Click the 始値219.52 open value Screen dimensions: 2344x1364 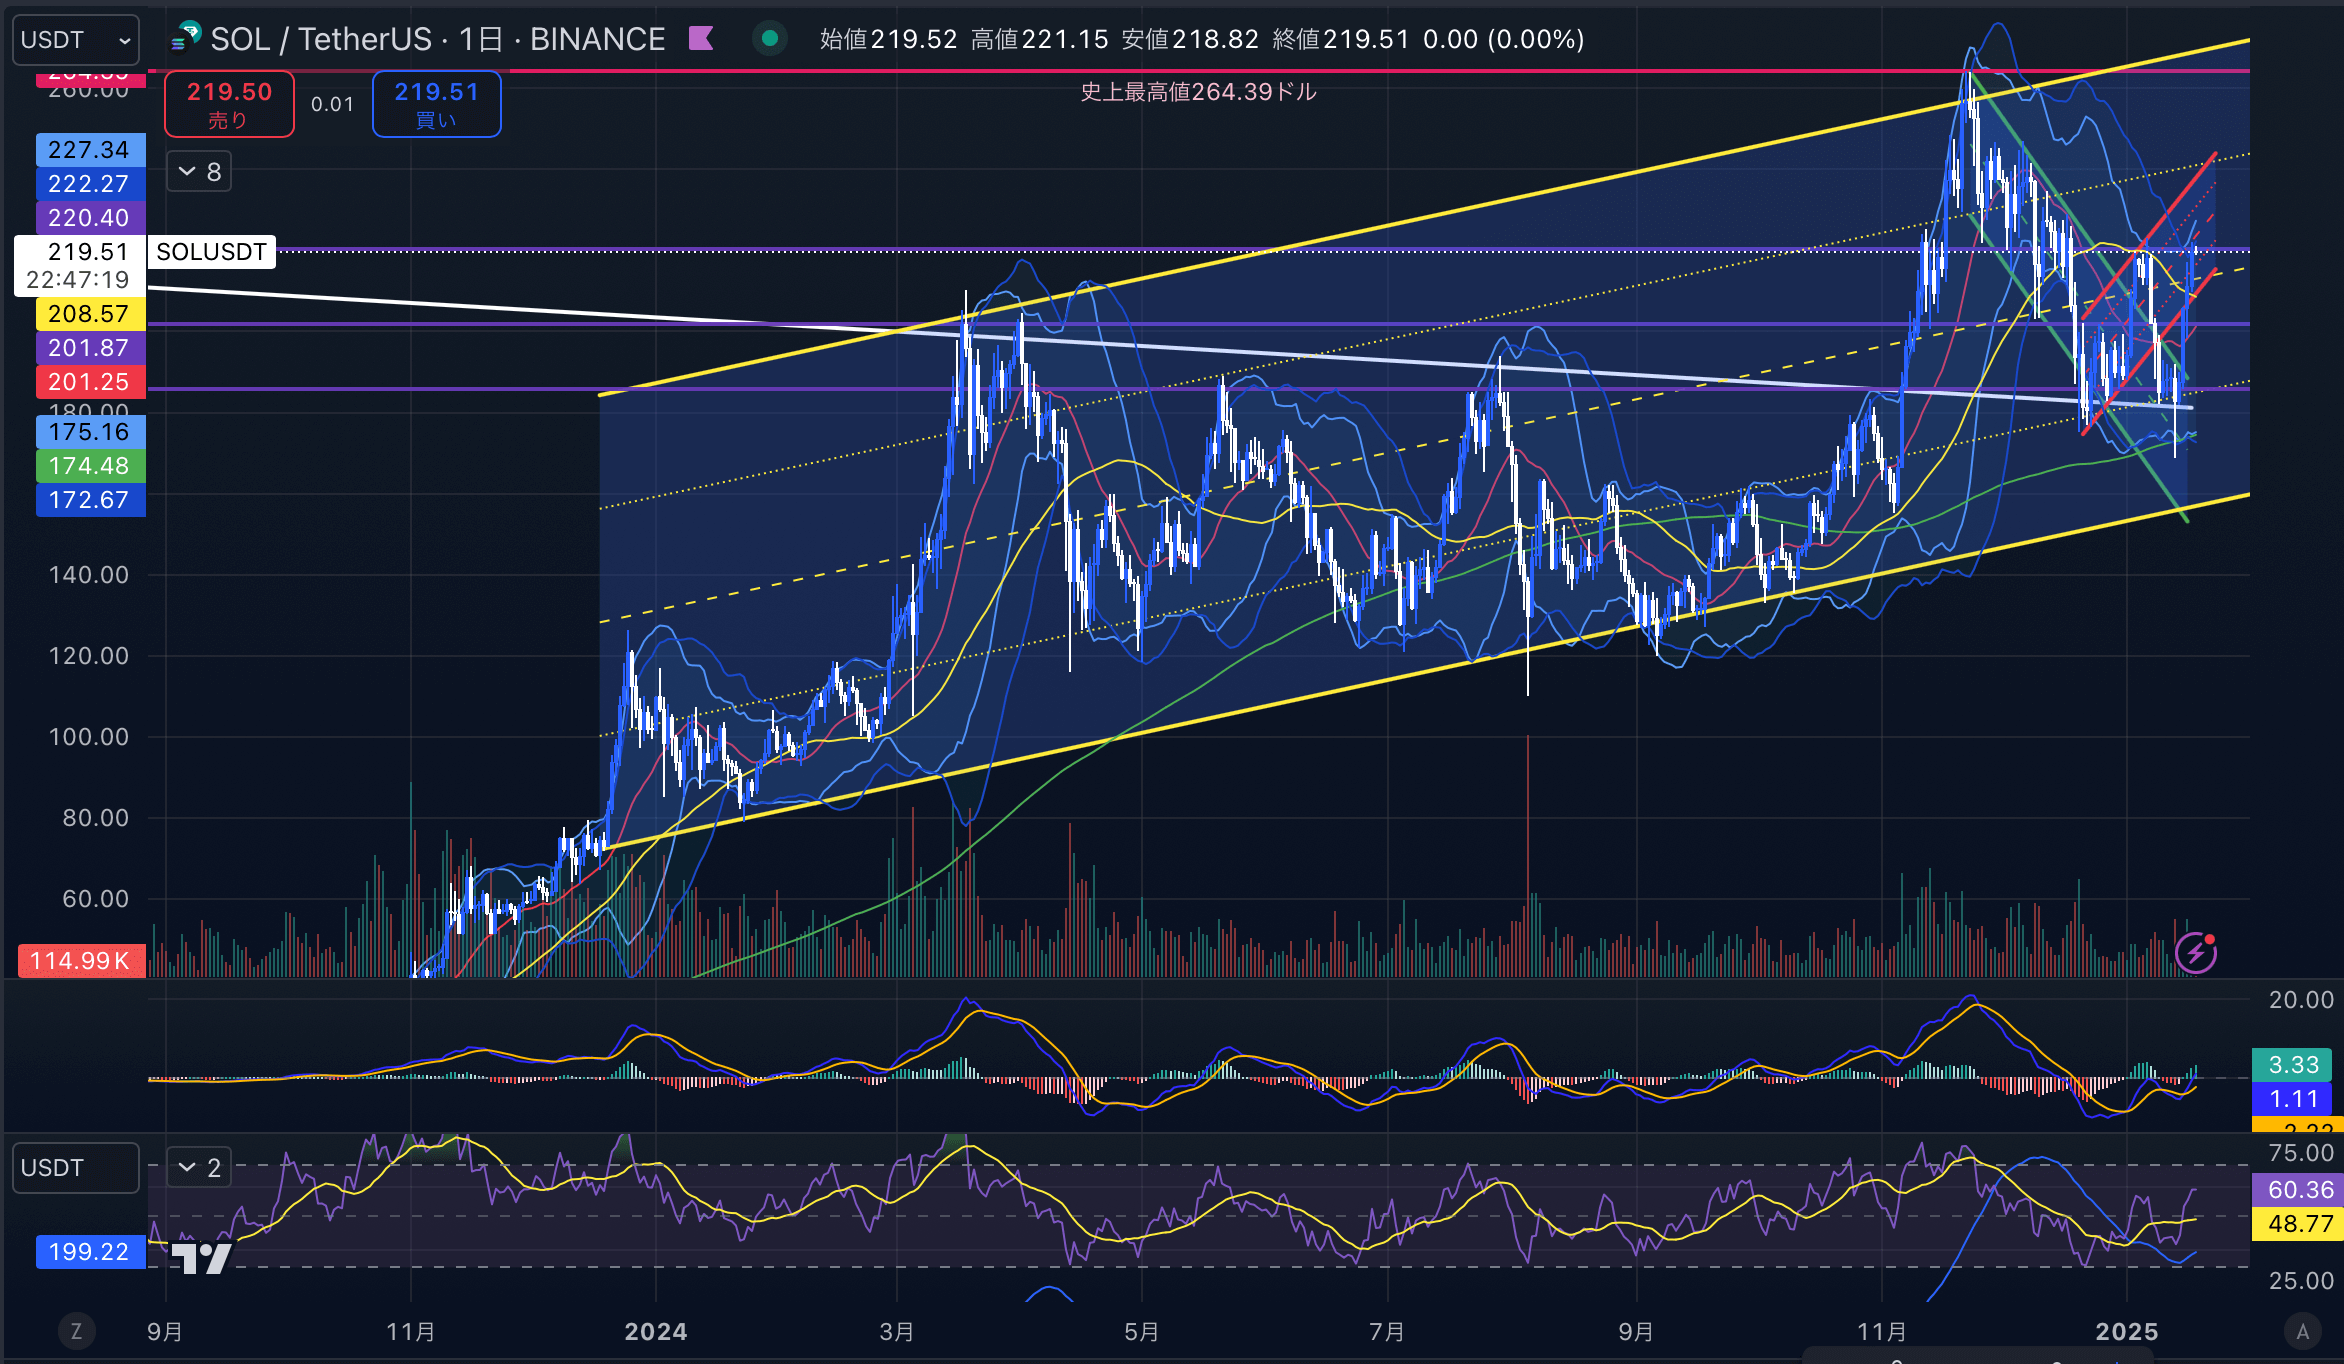pyautogui.click(x=888, y=39)
